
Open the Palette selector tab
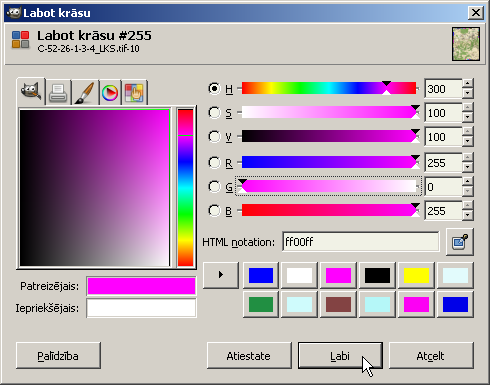[x=134, y=92]
